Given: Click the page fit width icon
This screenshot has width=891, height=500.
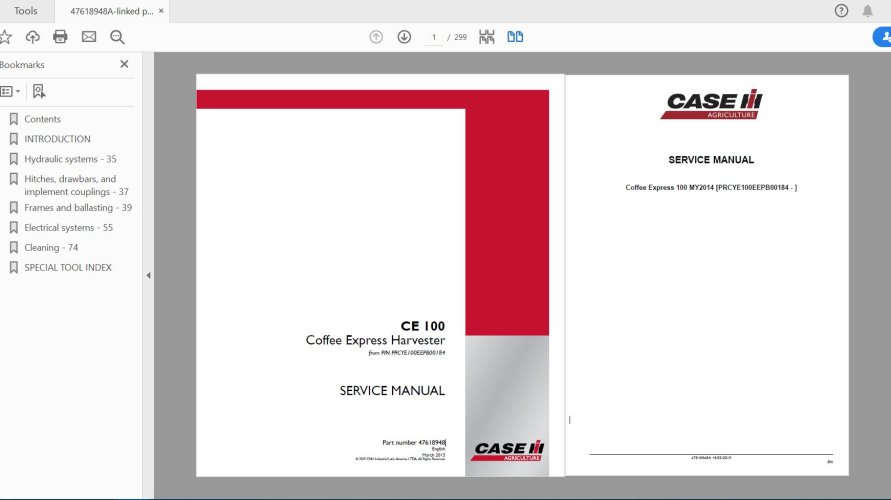Looking at the screenshot, I should (x=486, y=37).
